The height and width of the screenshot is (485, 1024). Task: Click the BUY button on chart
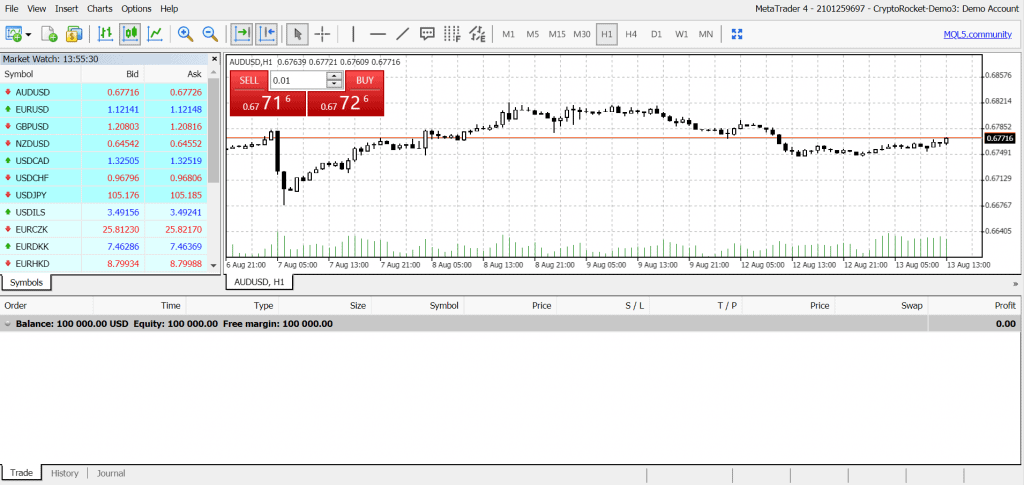(365, 80)
